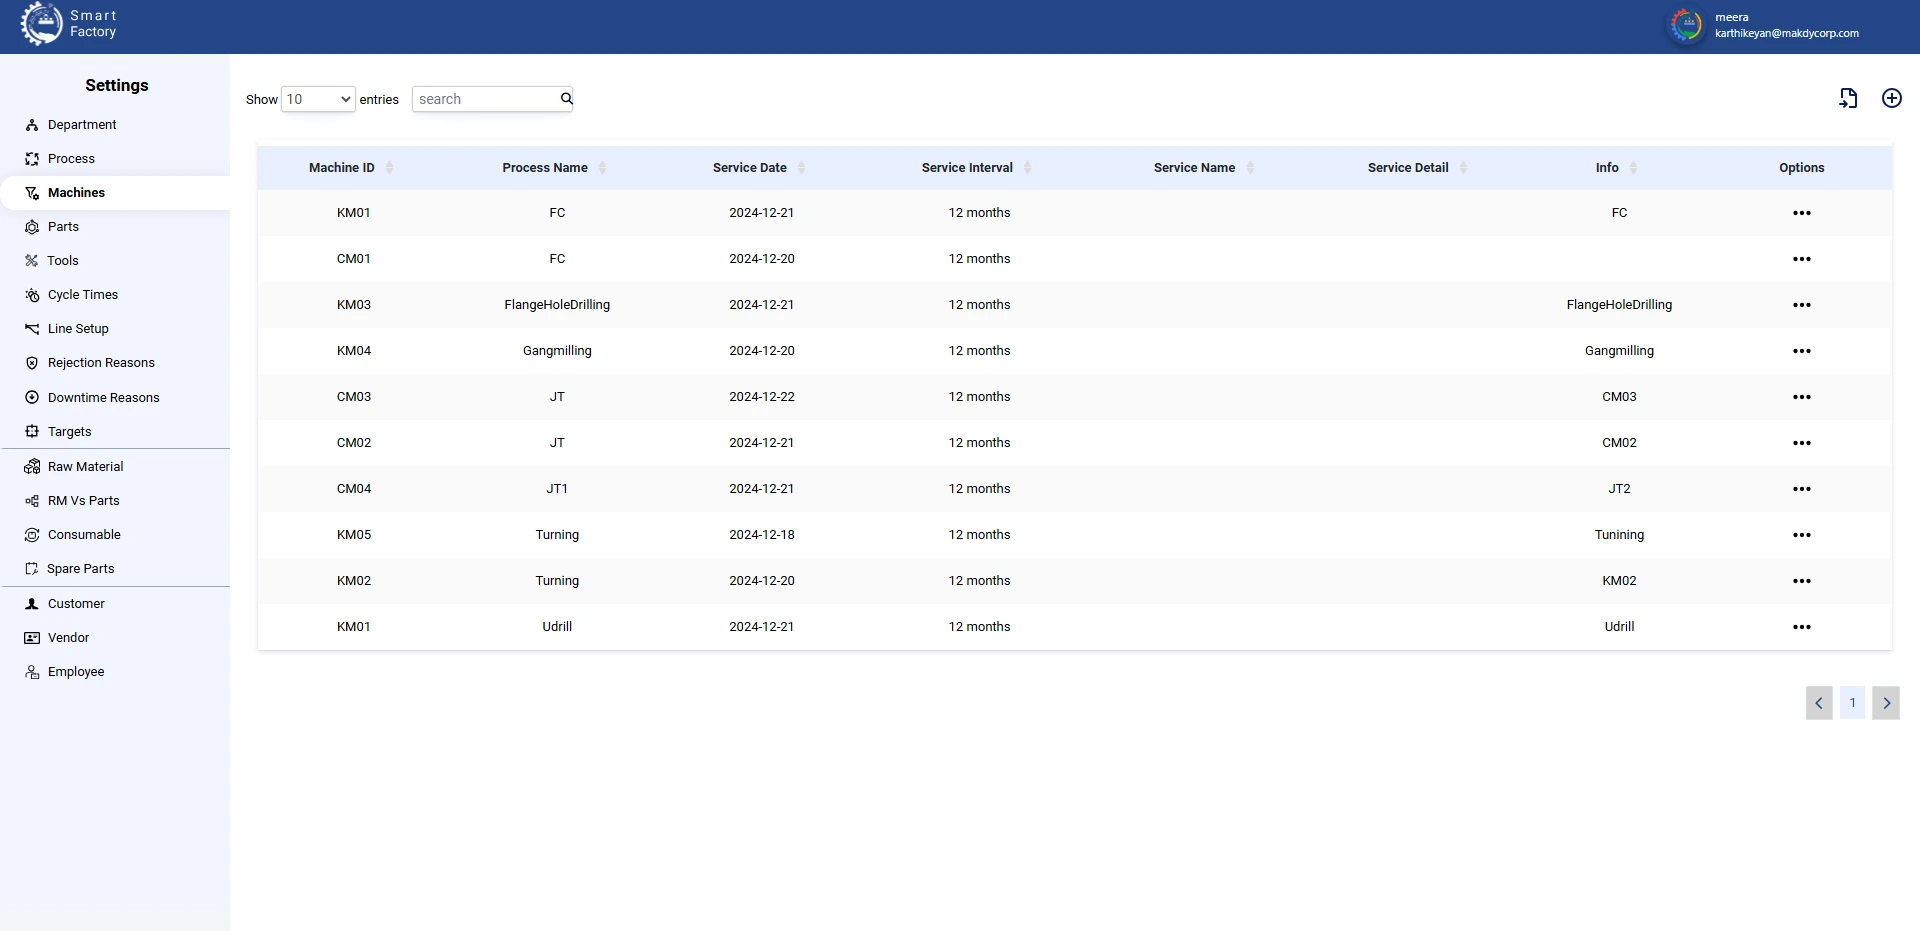Click the Line Setup icon
Viewport: 1920px width, 931px height.
pos(32,329)
